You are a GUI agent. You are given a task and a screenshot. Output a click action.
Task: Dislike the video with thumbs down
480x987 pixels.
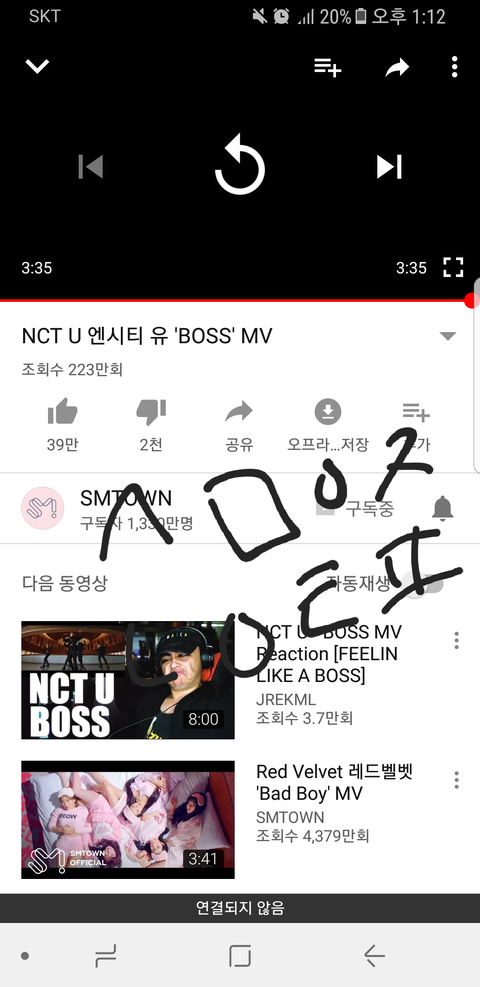pos(151,412)
